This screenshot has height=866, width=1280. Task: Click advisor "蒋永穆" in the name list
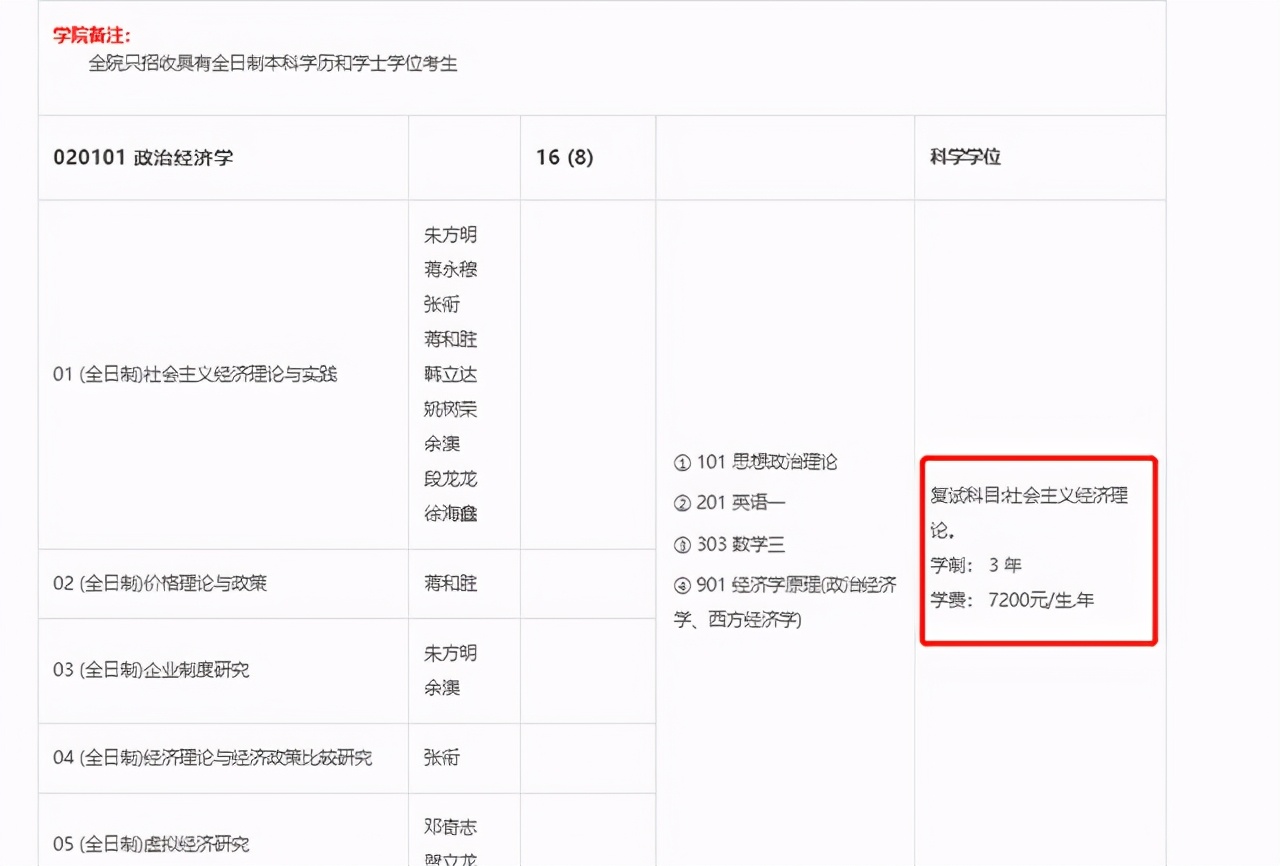point(450,269)
